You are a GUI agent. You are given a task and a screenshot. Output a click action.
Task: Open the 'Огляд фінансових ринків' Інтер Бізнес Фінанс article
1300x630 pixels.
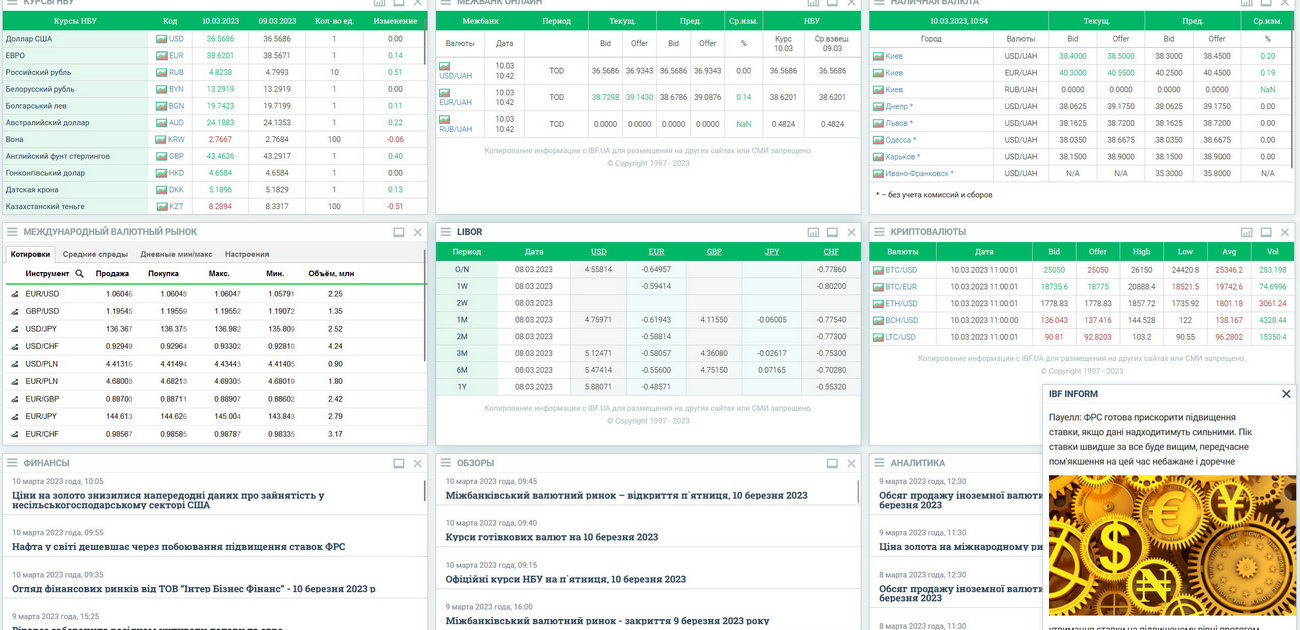click(x=194, y=588)
